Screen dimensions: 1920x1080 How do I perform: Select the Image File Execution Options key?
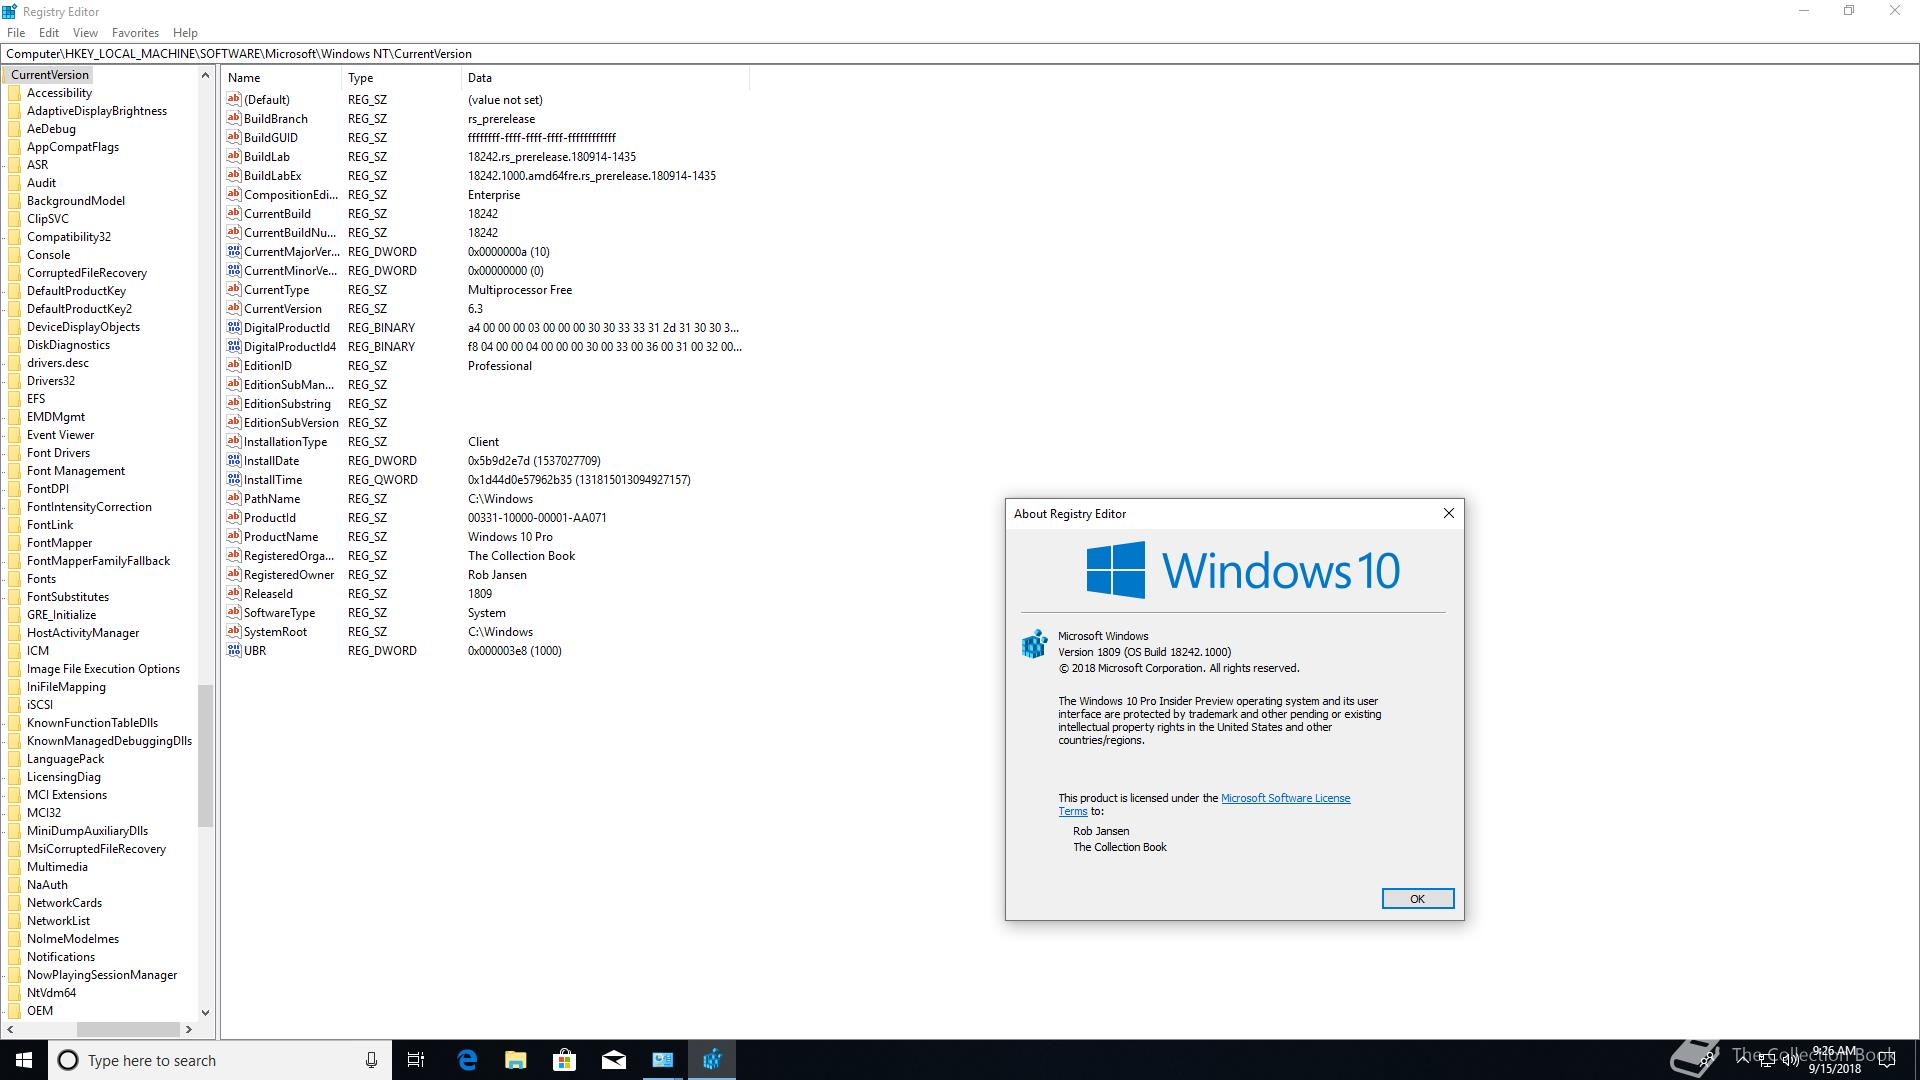[103, 669]
